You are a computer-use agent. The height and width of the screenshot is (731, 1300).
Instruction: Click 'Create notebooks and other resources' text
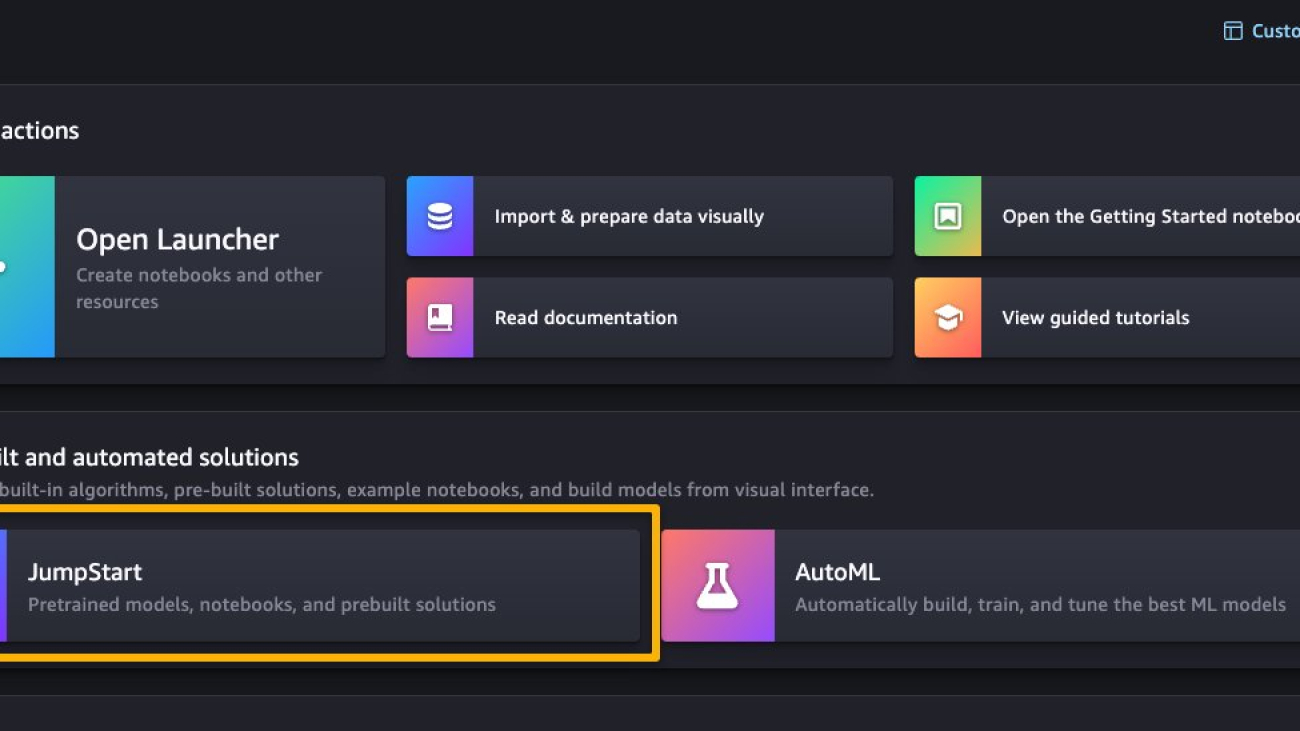[199, 288]
